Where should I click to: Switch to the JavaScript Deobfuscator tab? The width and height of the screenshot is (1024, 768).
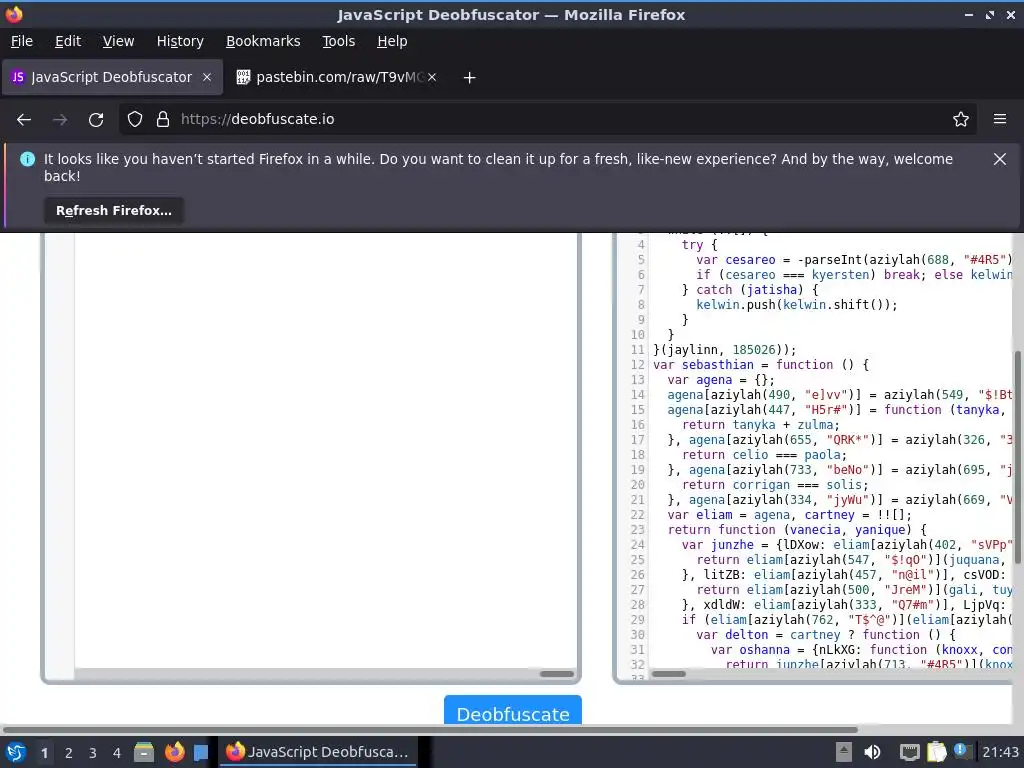pyautogui.click(x=112, y=77)
